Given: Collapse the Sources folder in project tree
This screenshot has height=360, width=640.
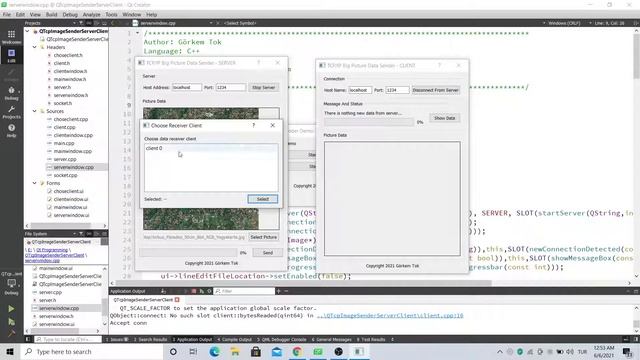Looking at the screenshot, I should click(x=35, y=111).
